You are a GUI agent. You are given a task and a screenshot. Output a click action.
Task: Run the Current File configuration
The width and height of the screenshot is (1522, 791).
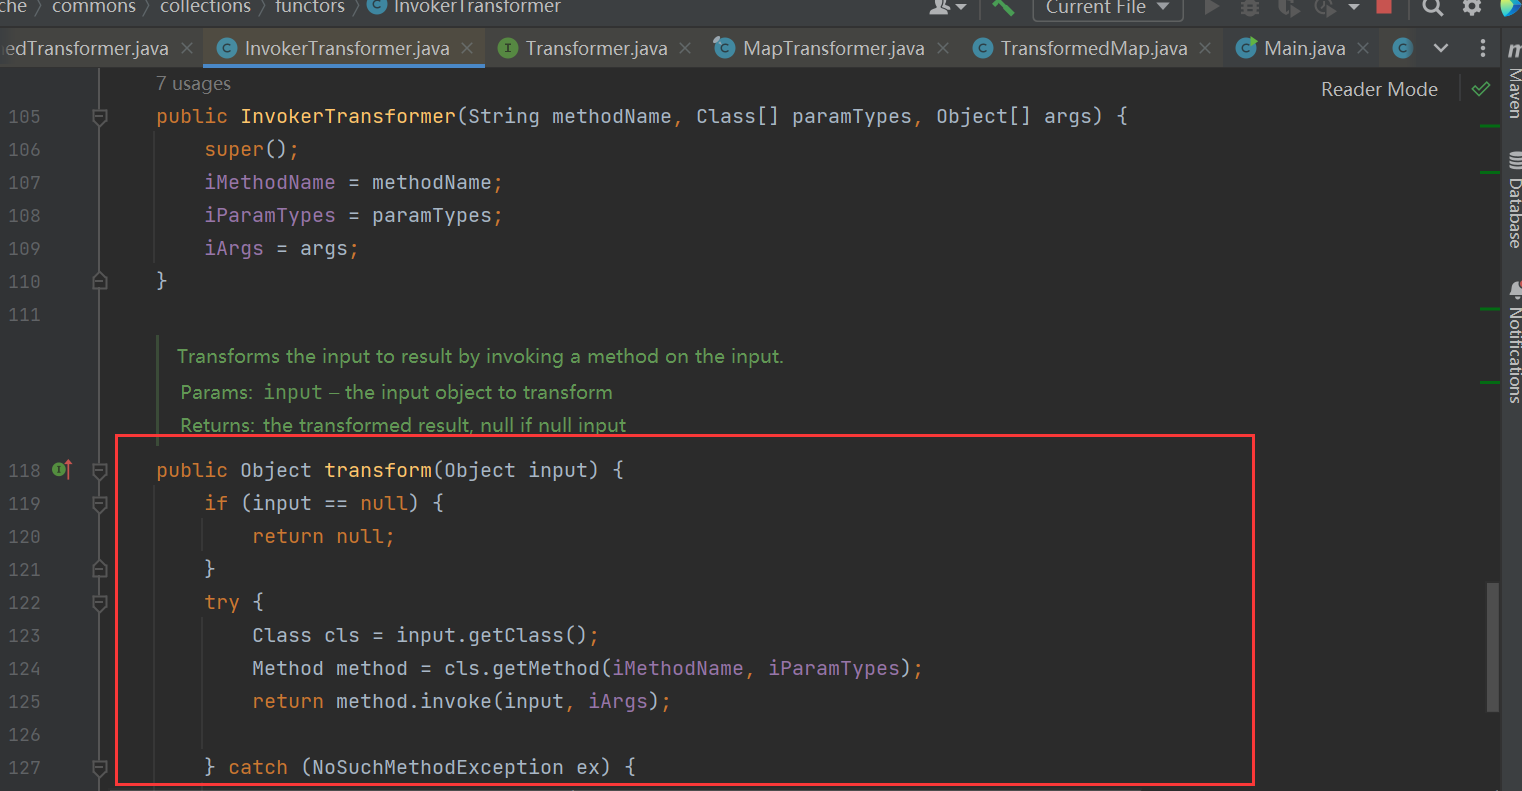[1211, 8]
